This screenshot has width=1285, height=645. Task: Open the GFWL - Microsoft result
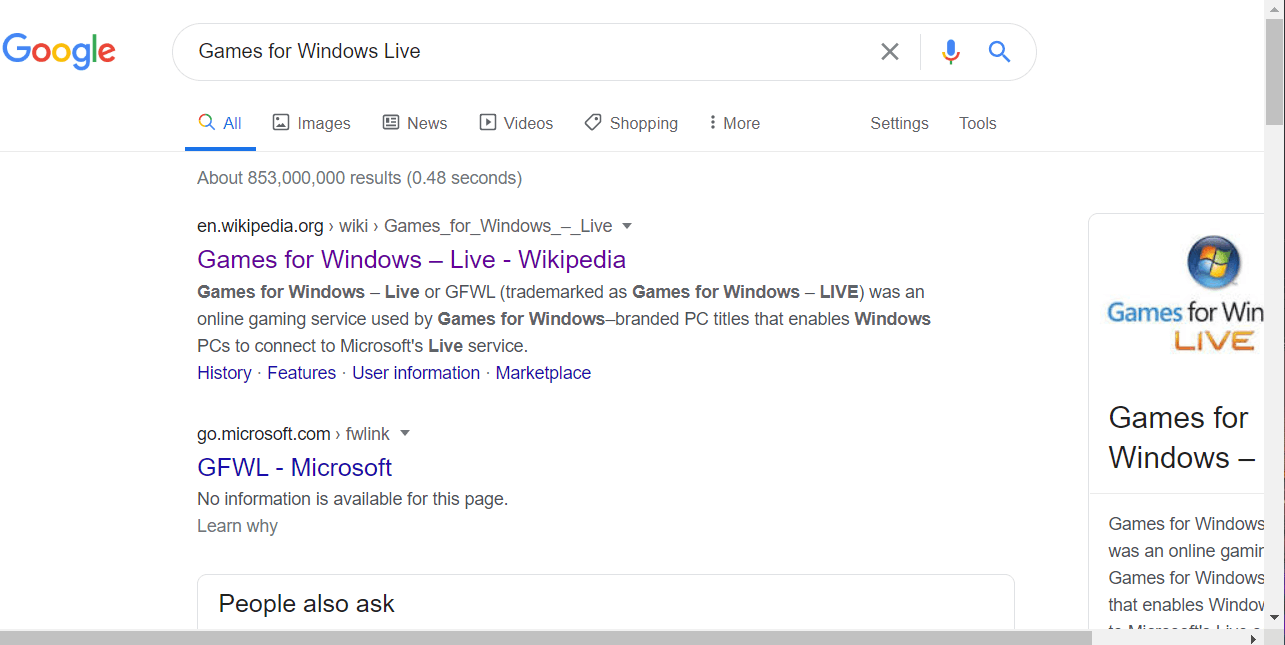pyautogui.click(x=294, y=467)
